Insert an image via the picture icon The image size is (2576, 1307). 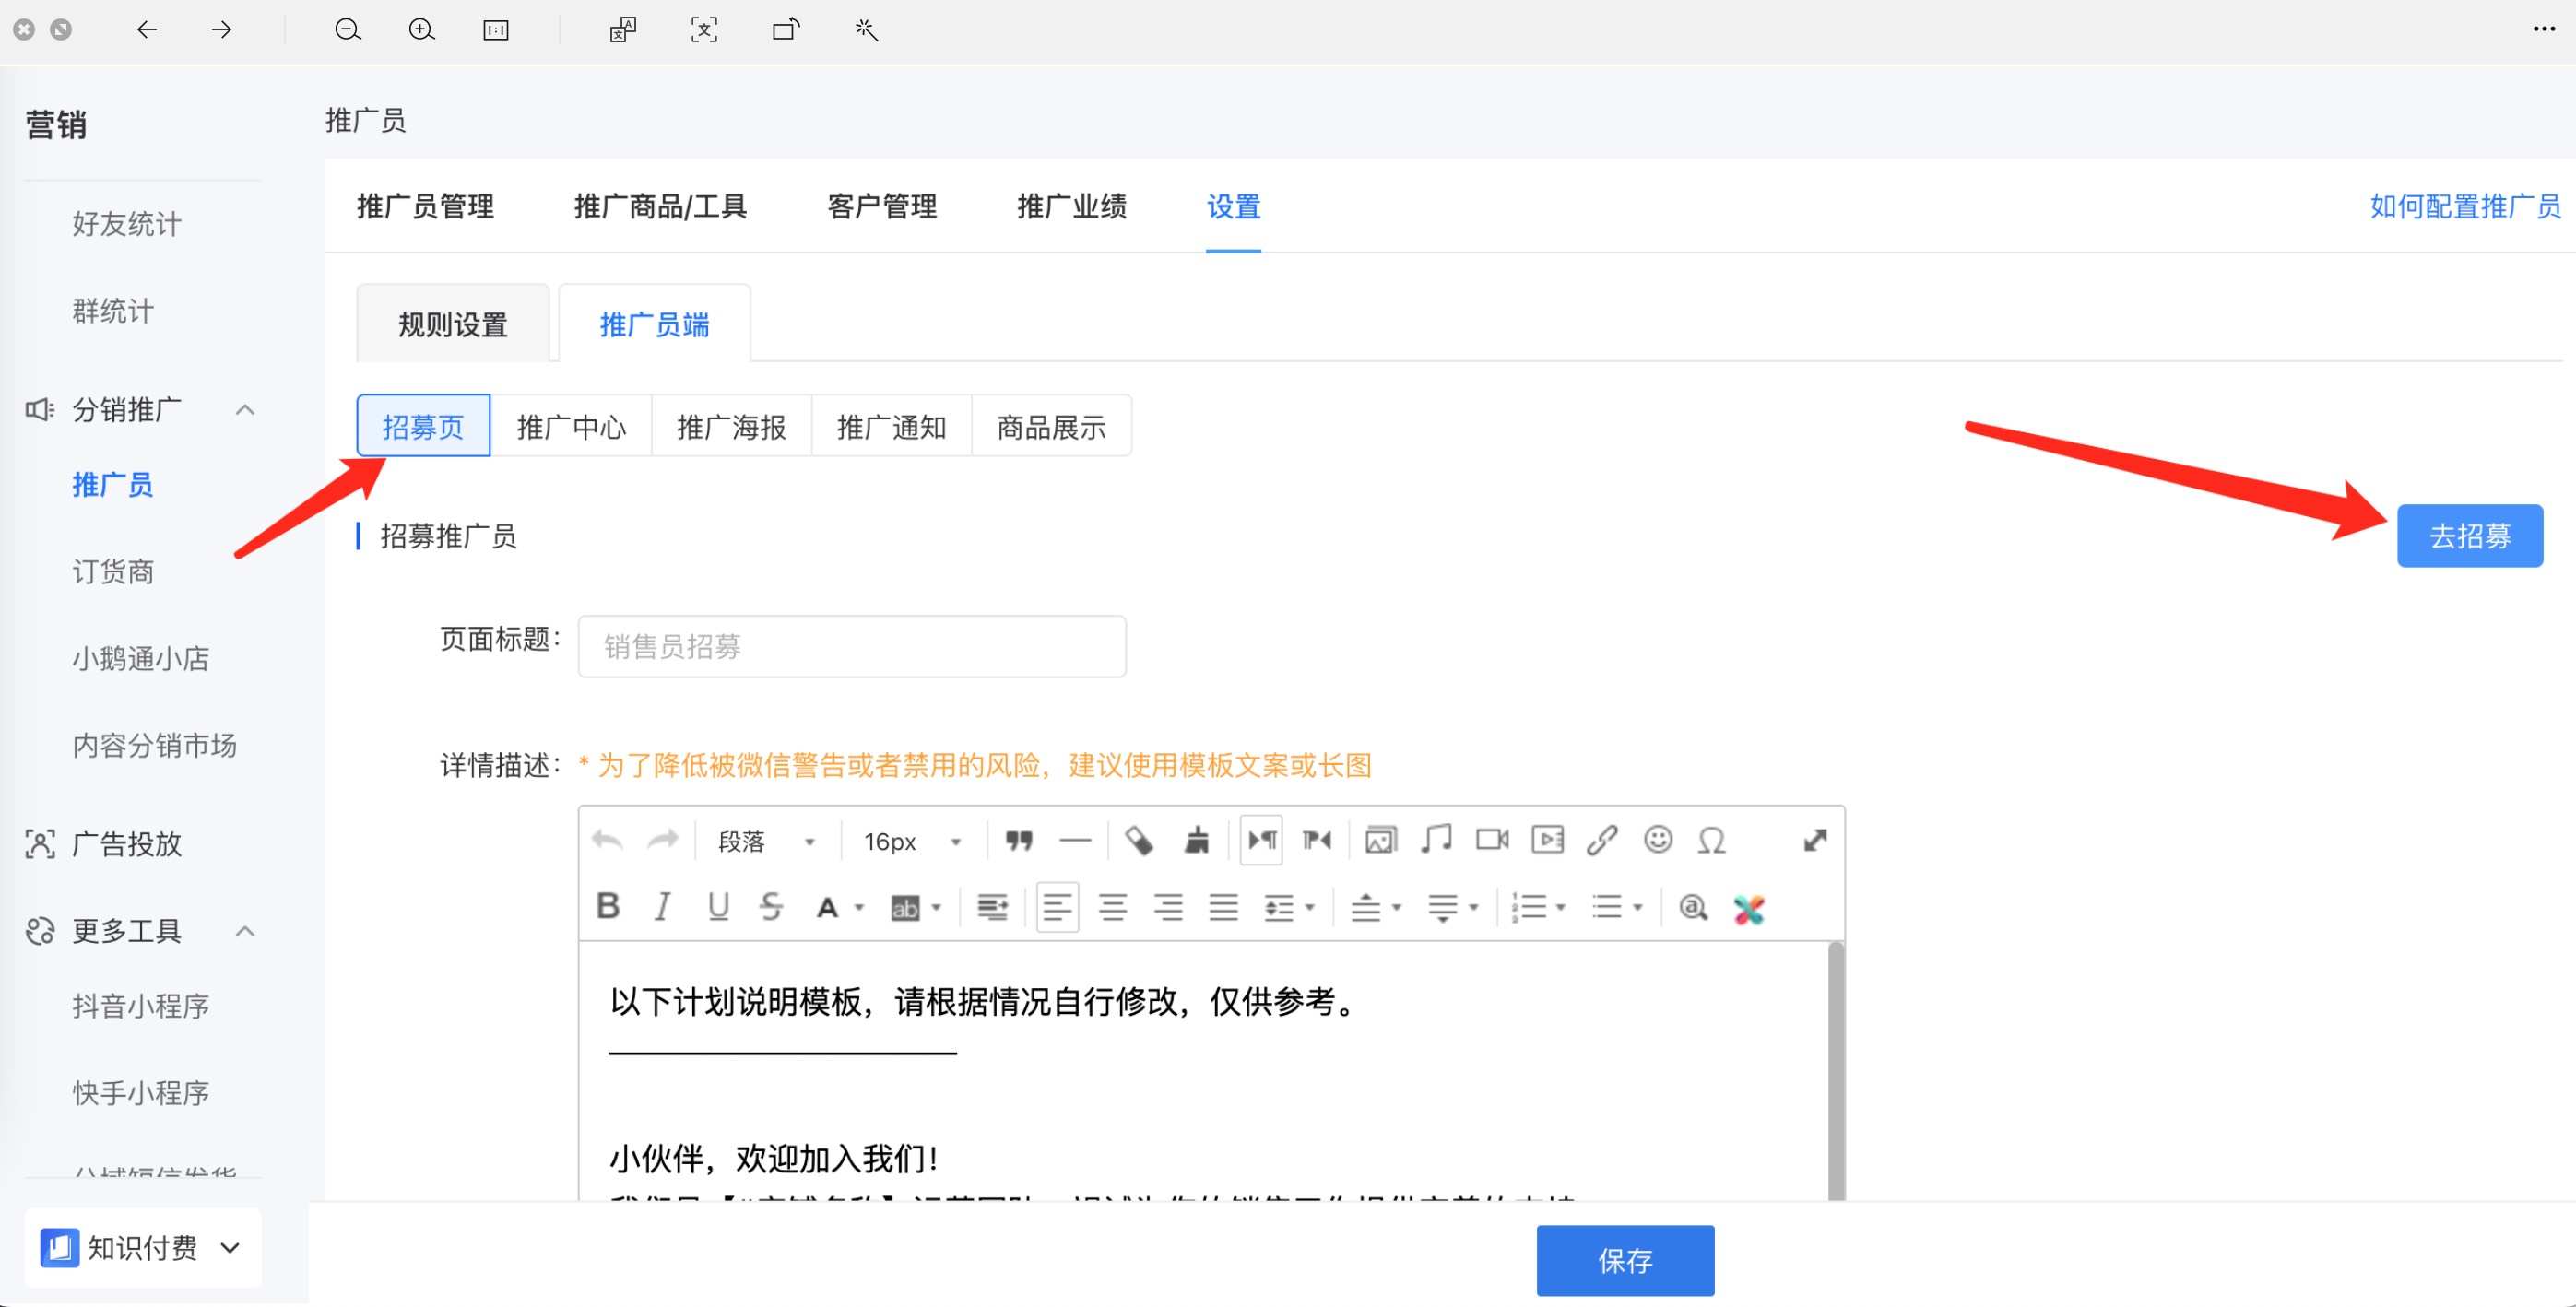tap(1380, 840)
